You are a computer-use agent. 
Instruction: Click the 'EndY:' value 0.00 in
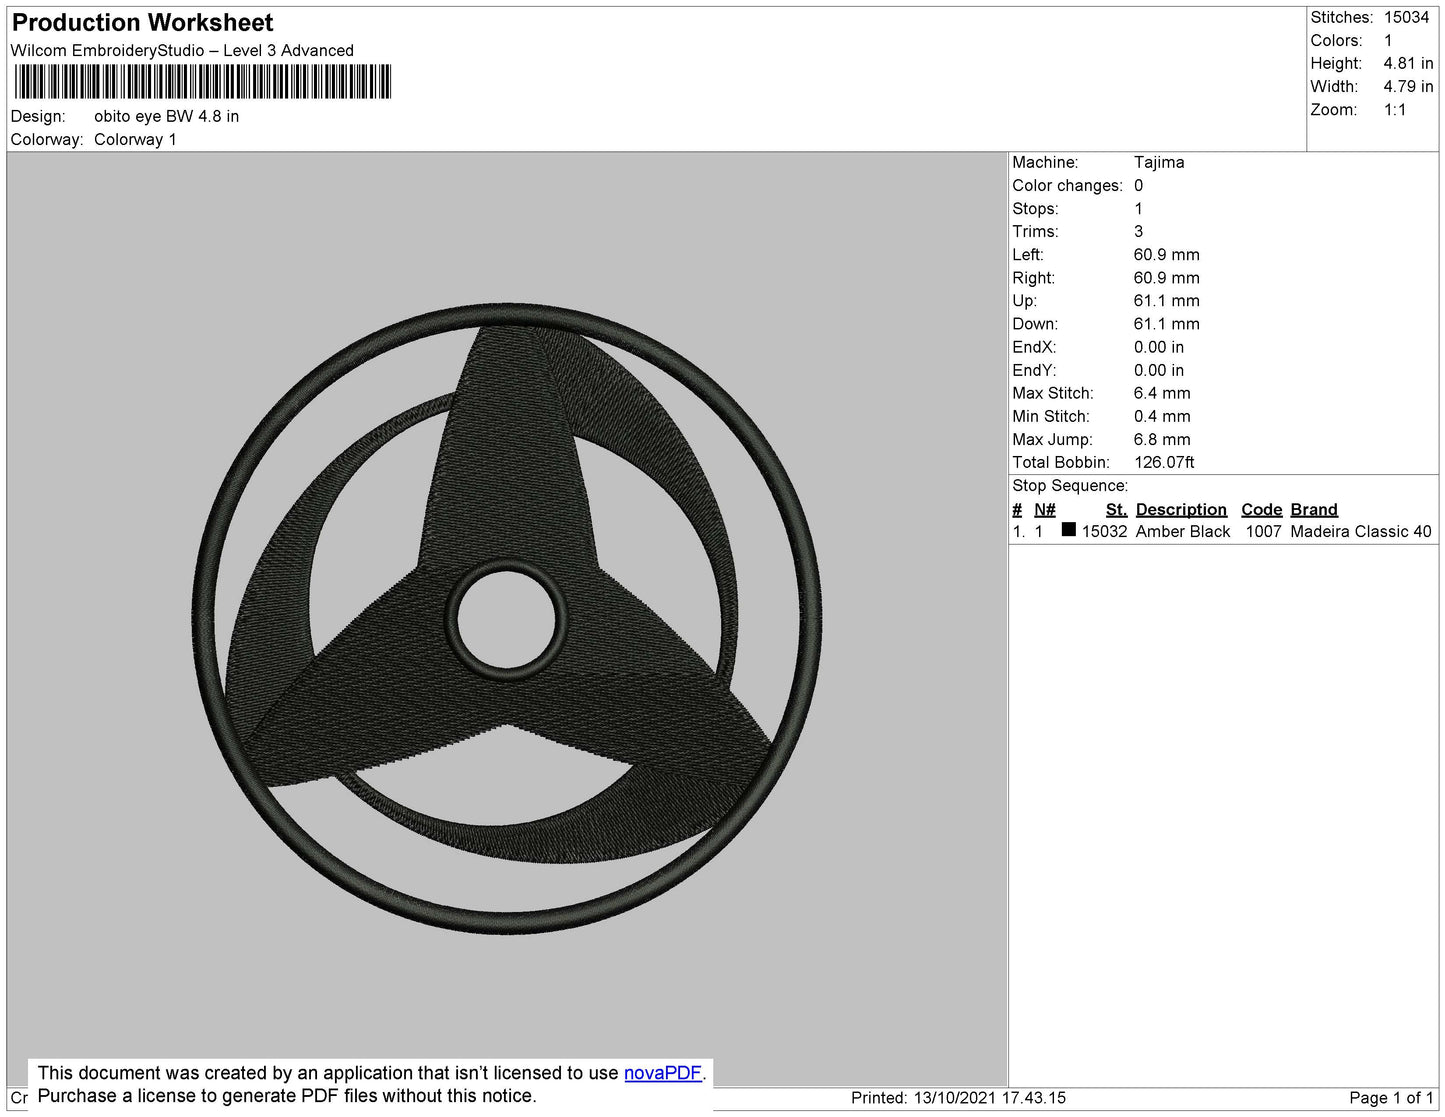point(1159,370)
